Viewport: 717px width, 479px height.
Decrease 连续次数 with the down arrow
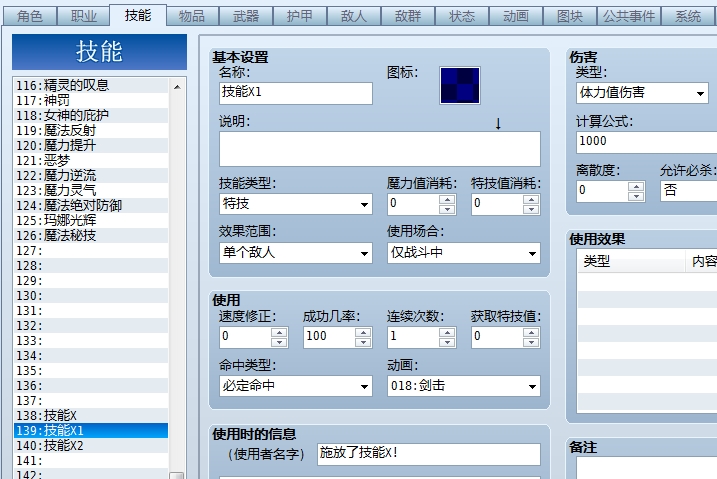[x=447, y=342]
